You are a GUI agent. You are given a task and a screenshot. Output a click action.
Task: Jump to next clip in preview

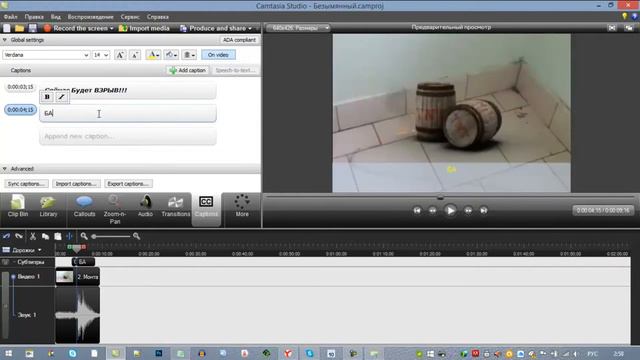[x=484, y=211]
